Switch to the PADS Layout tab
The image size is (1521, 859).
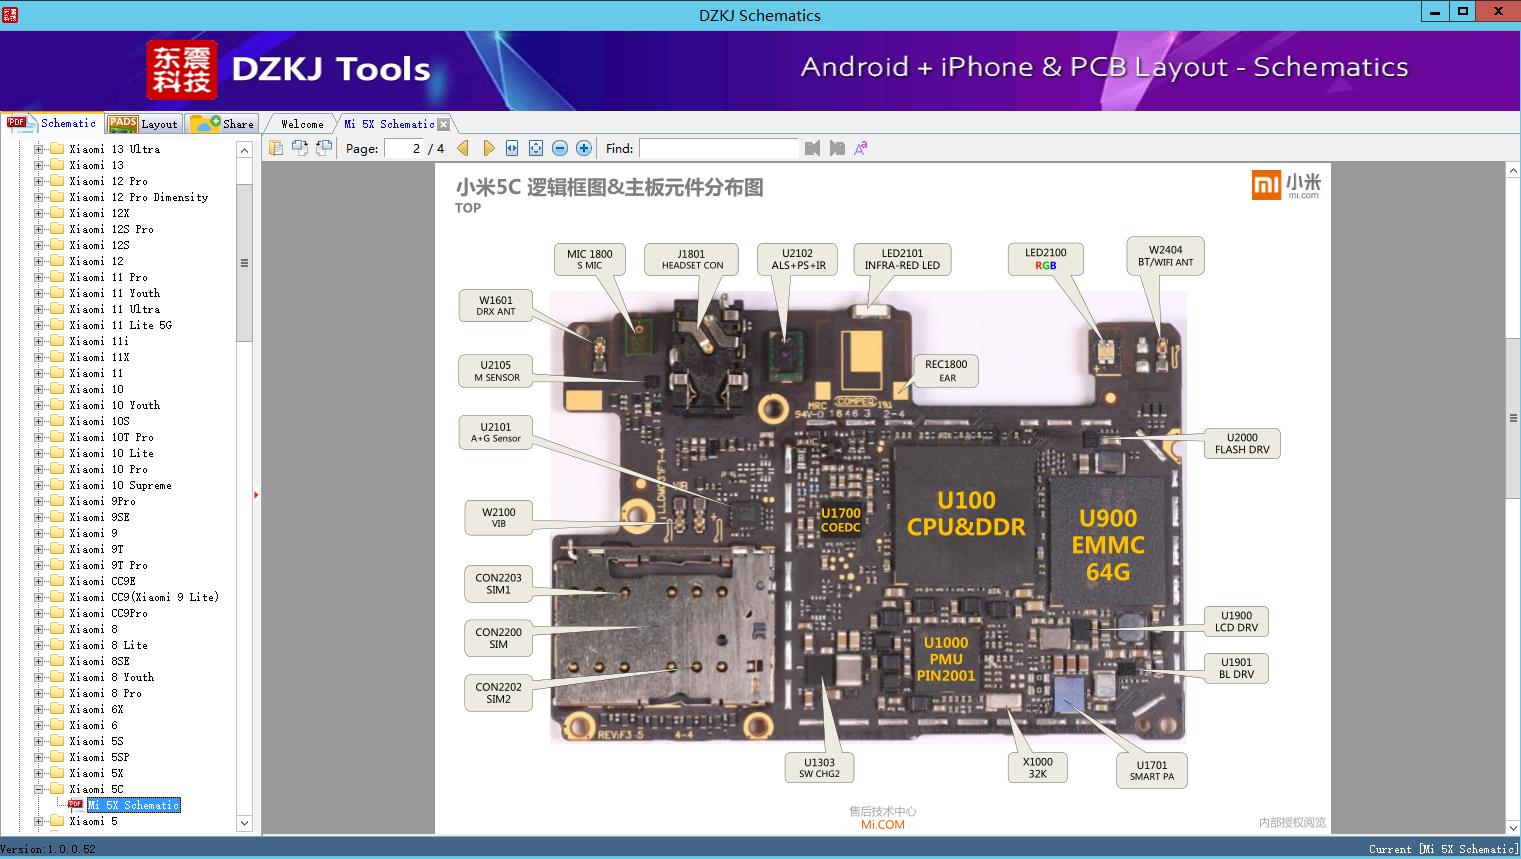click(x=143, y=124)
